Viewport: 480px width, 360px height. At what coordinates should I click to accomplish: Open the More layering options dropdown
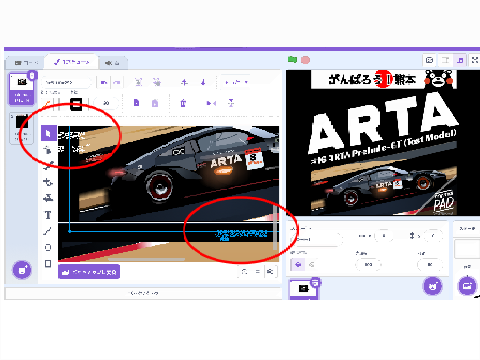[236, 82]
